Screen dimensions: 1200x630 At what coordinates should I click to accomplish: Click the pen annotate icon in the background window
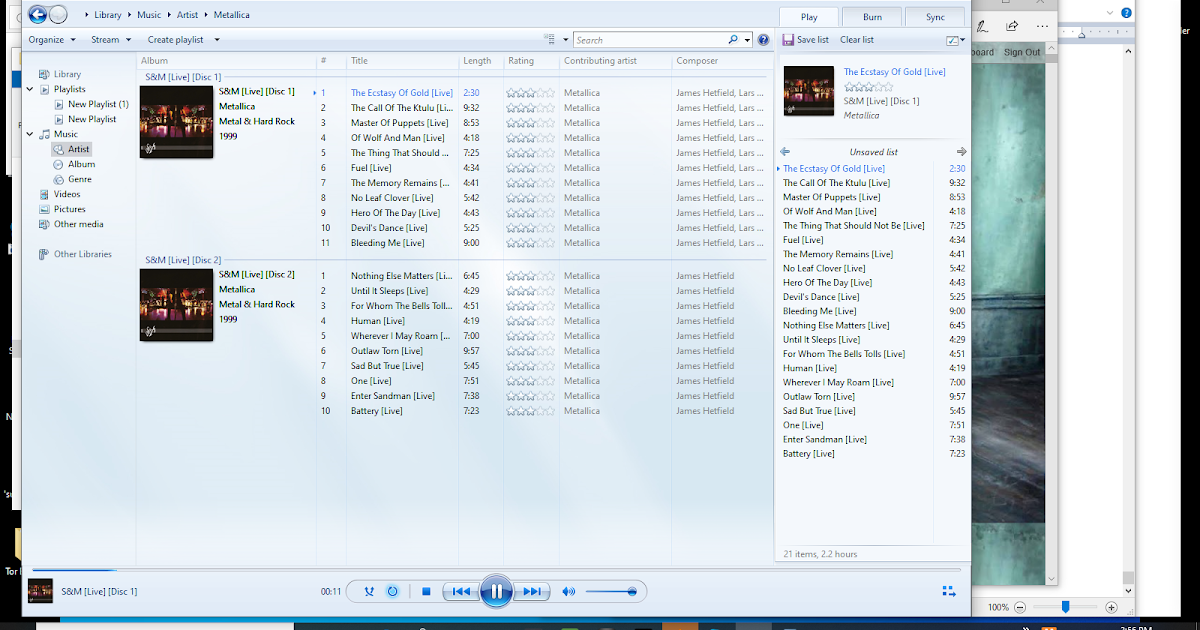(982, 26)
